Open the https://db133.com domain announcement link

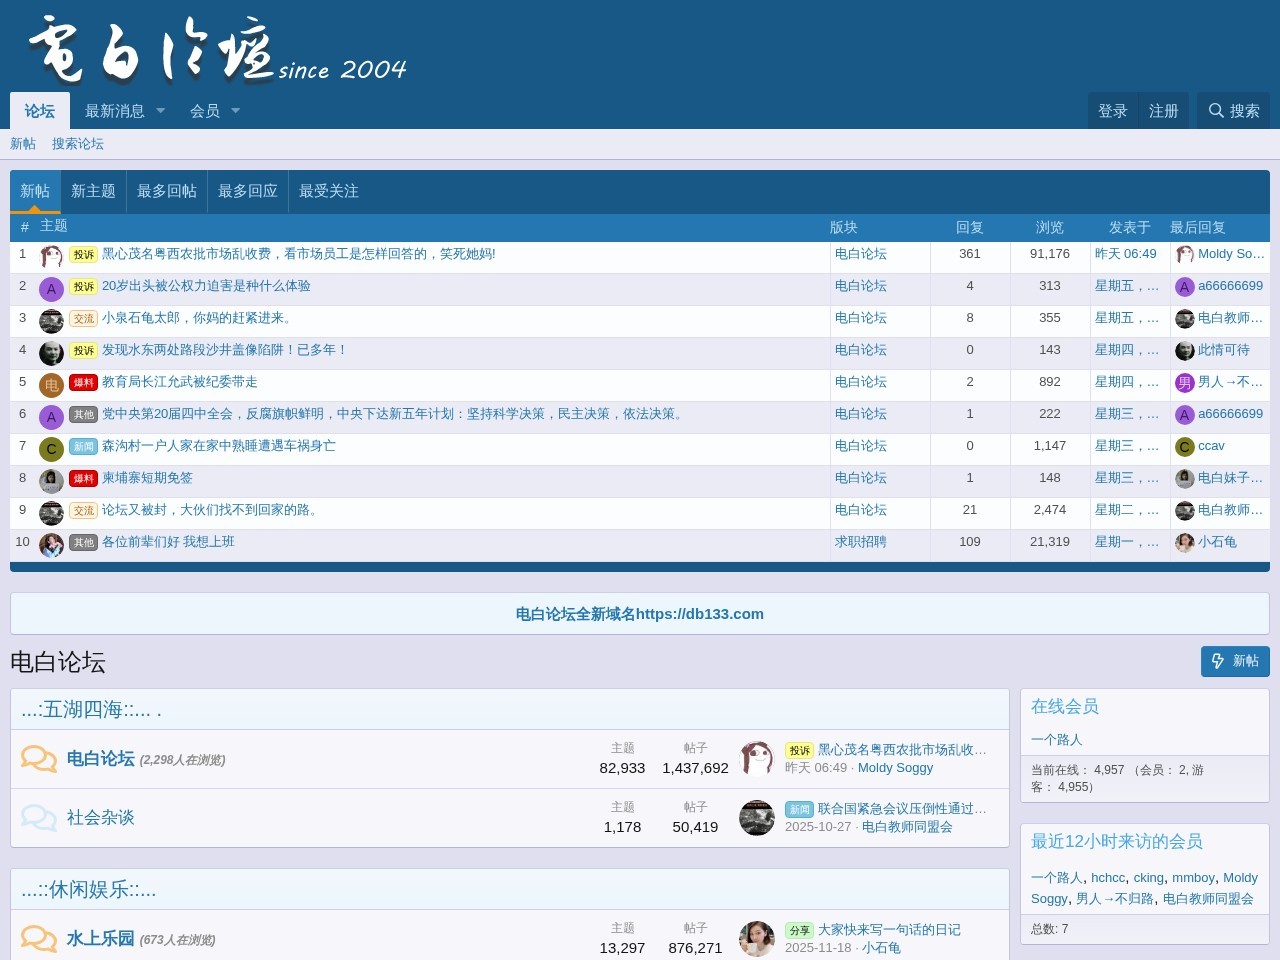(639, 614)
